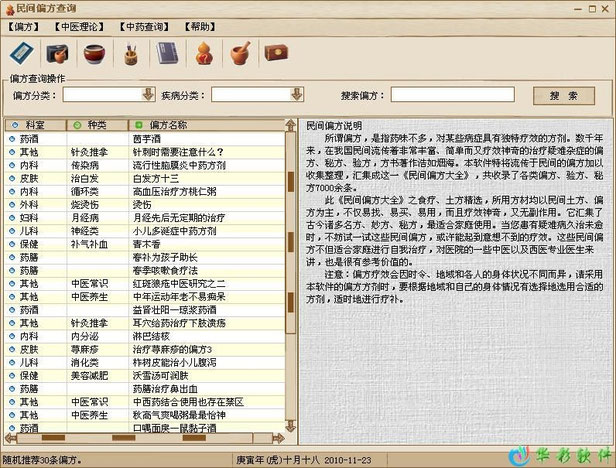Sort by the 科室 column header
616x468 pixels.
[x=35, y=125]
